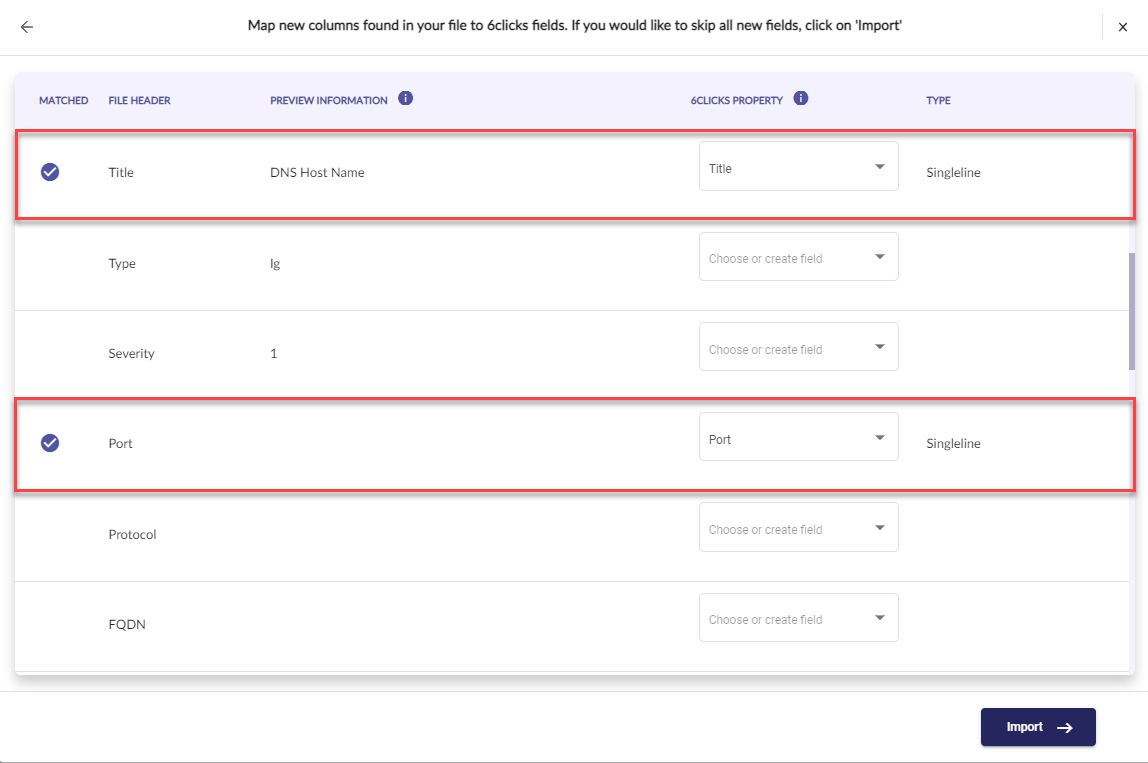Open the property dropdown for Protocol row
1148x763 pixels.
click(799, 527)
